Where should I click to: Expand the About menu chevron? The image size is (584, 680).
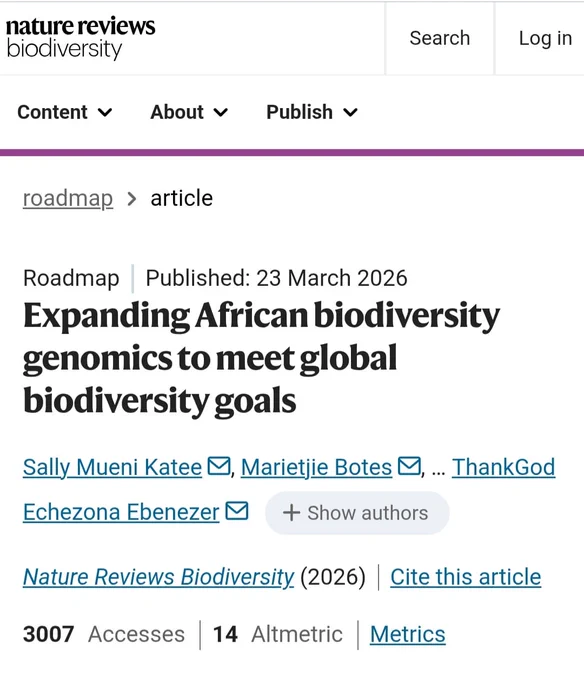221,113
